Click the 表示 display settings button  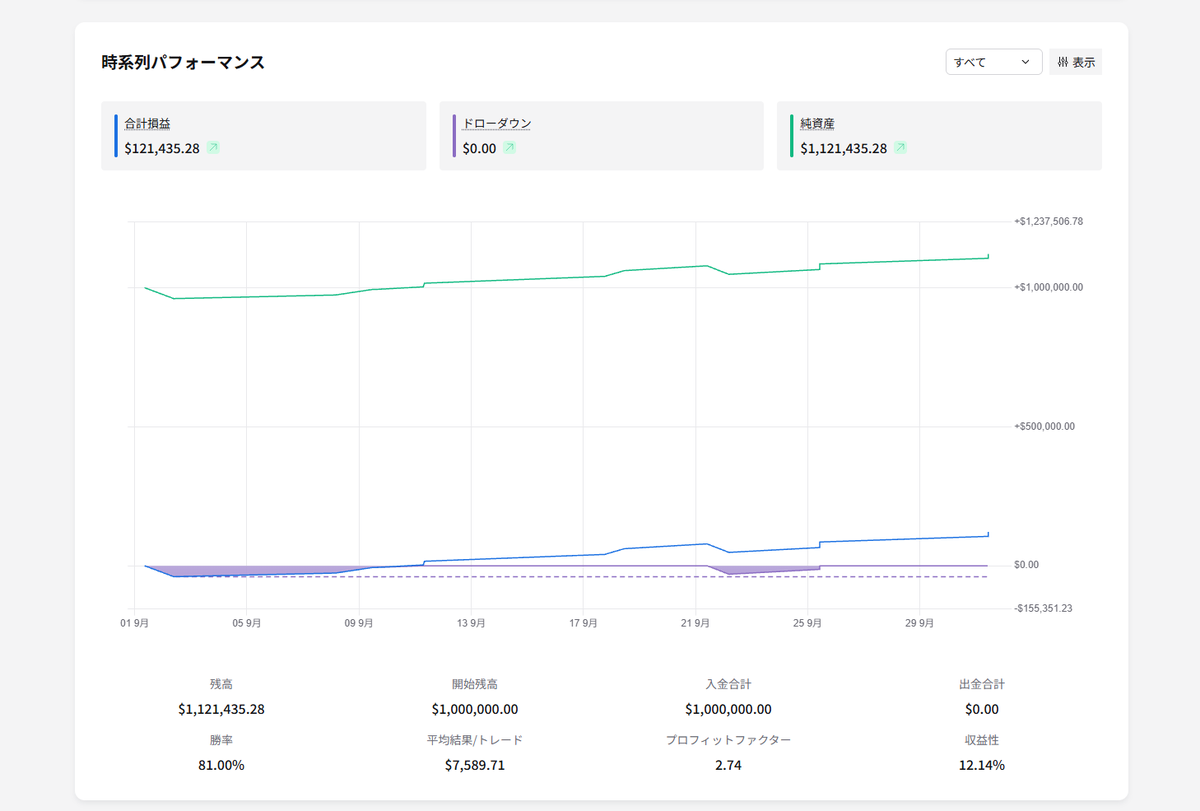click(x=1076, y=62)
